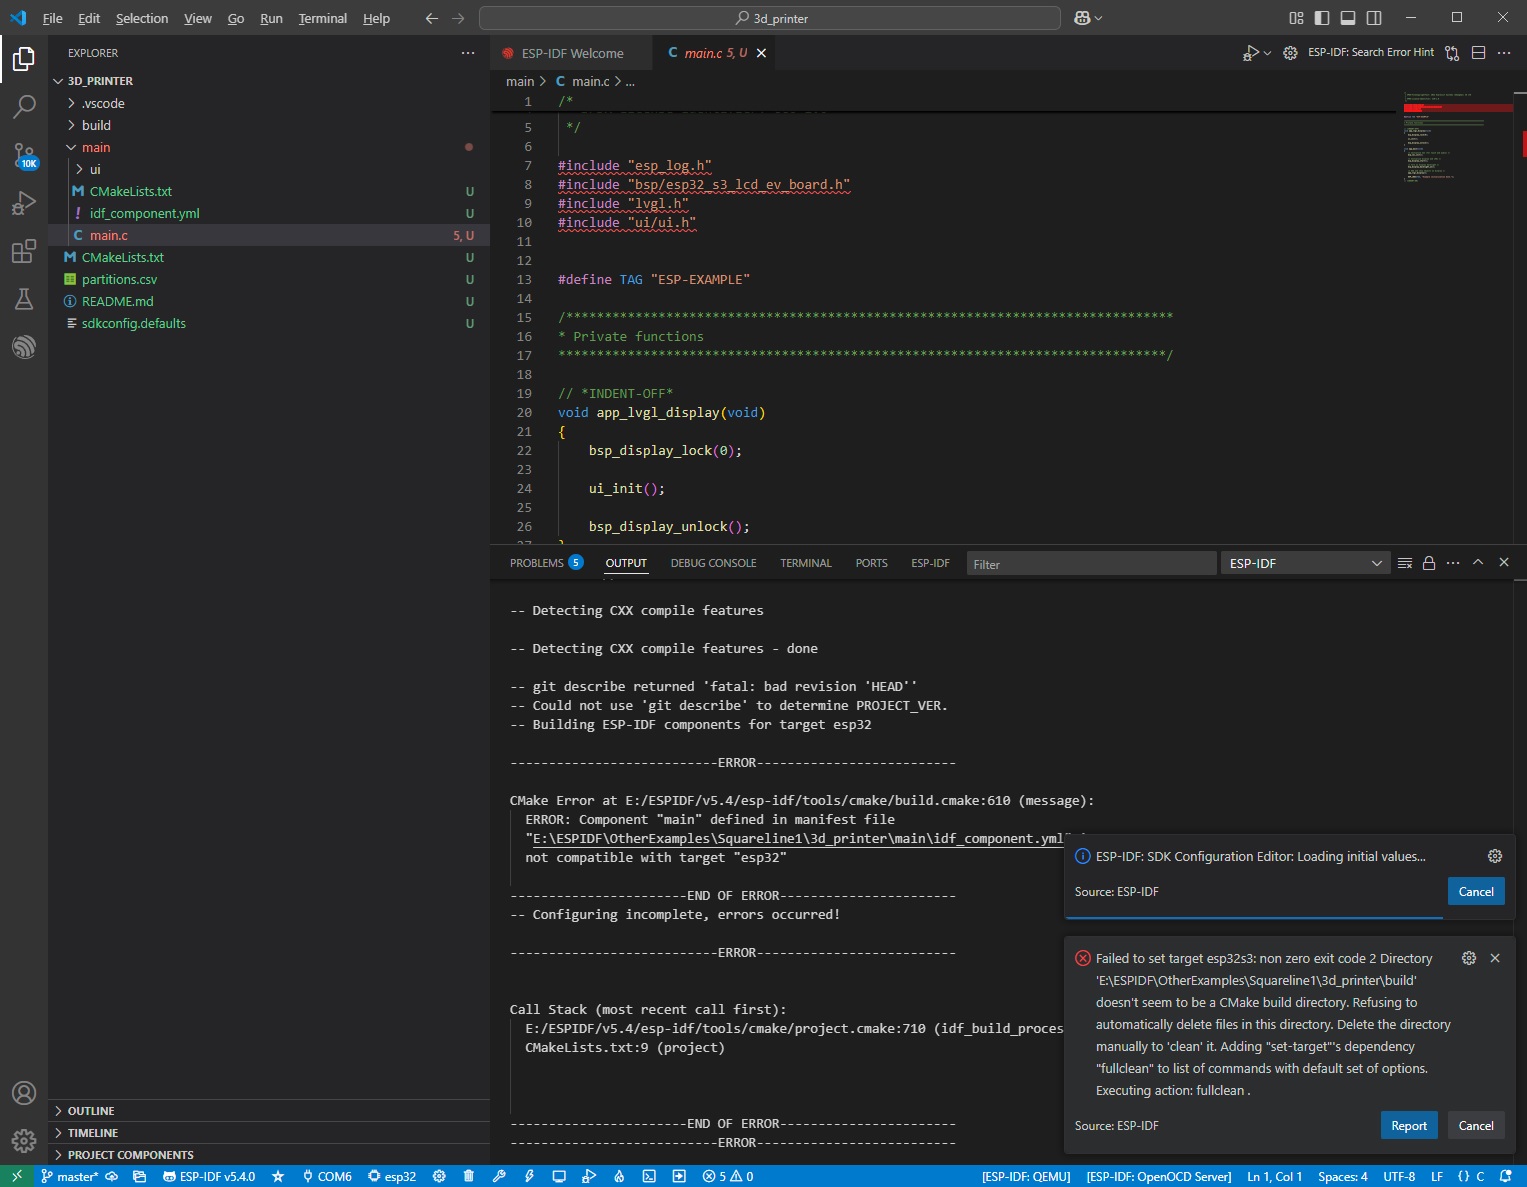Open the Selection menu

tap(142, 18)
